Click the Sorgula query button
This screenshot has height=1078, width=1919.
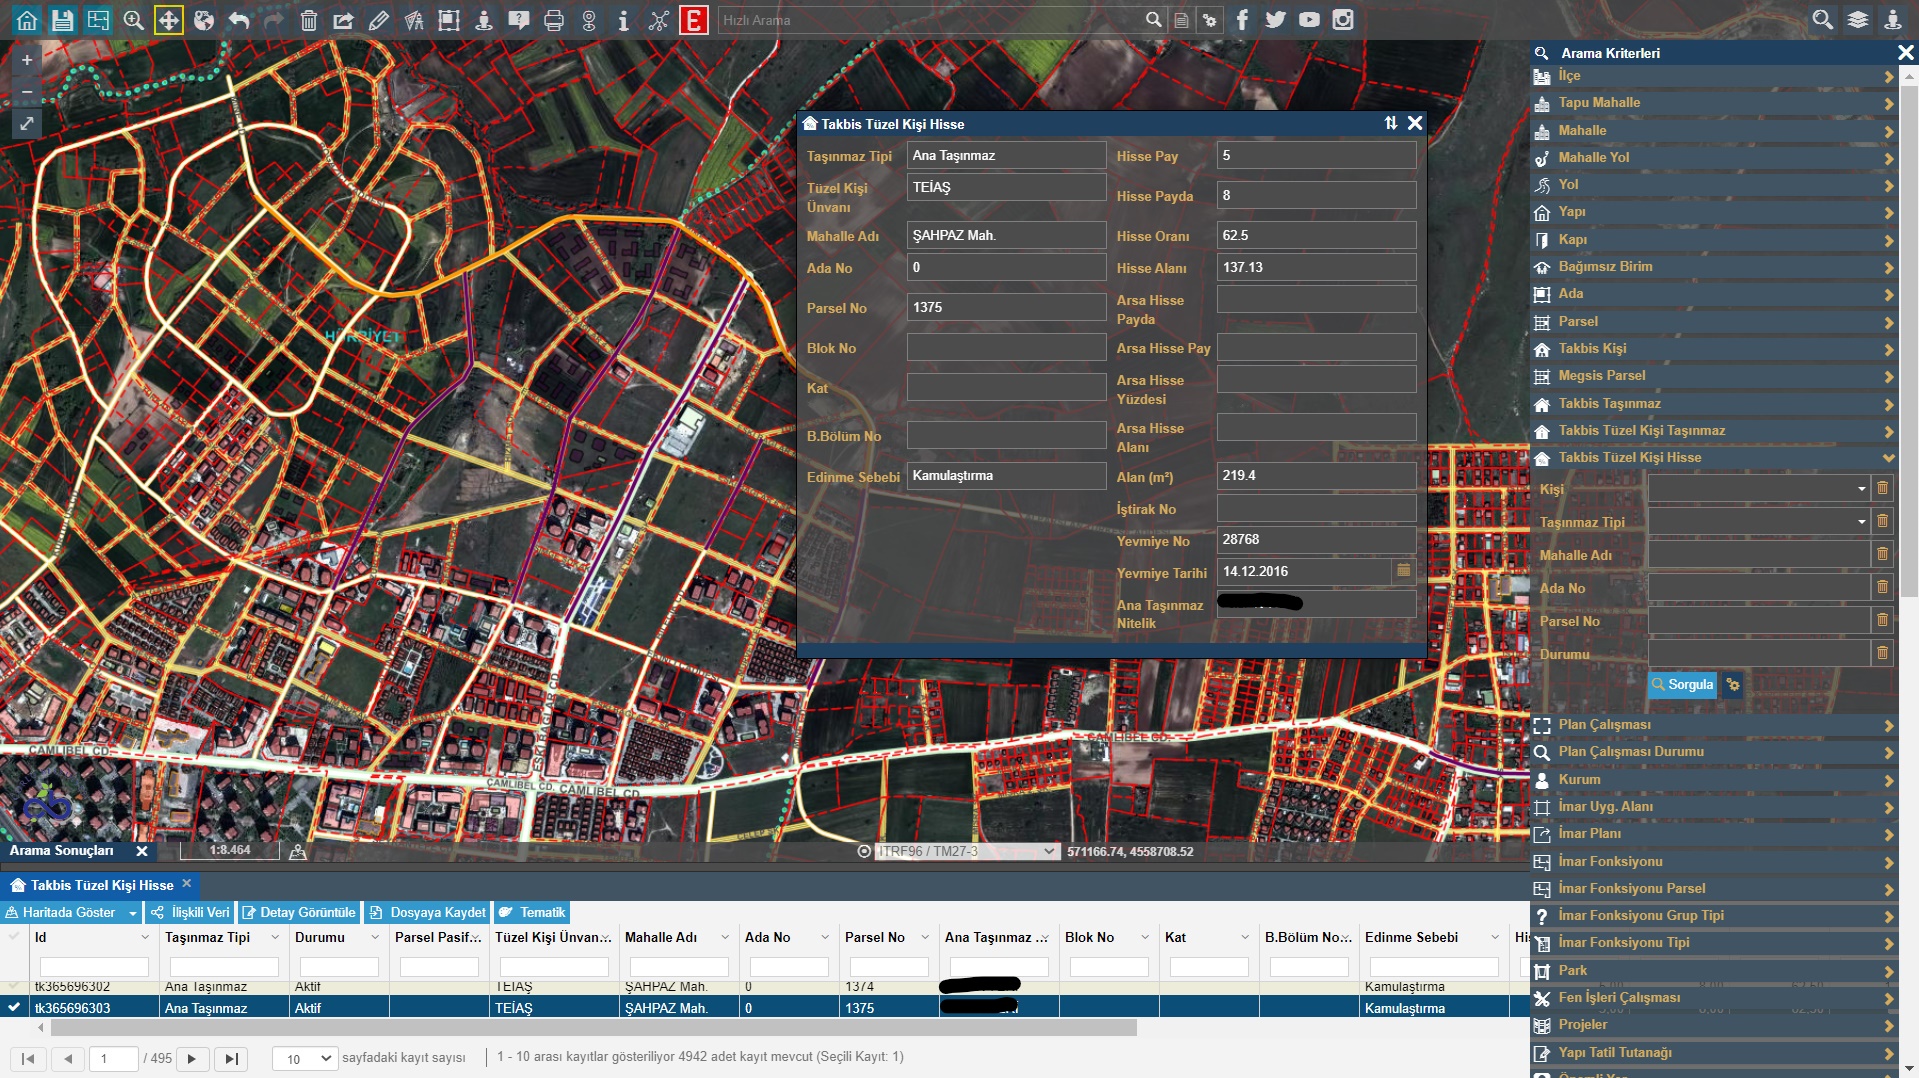(x=1681, y=685)
